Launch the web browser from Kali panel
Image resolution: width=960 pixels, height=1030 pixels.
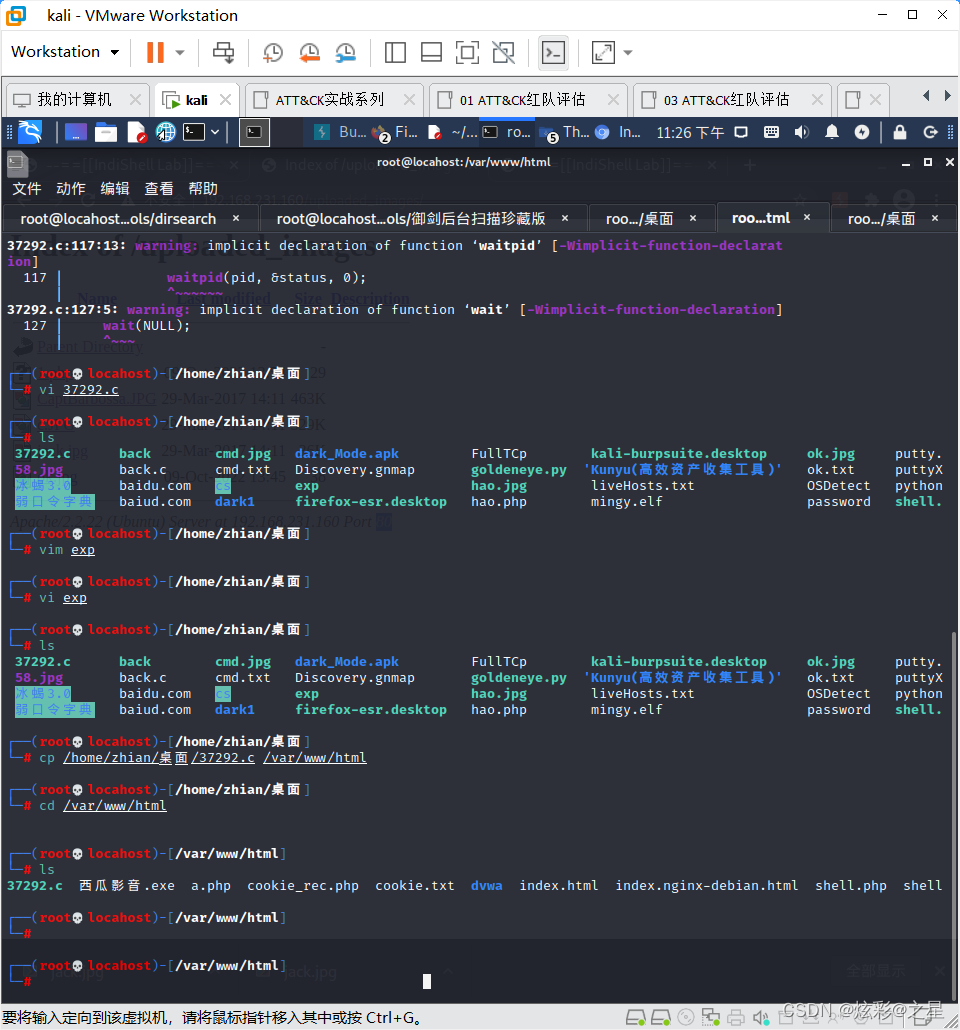(166, 132)
